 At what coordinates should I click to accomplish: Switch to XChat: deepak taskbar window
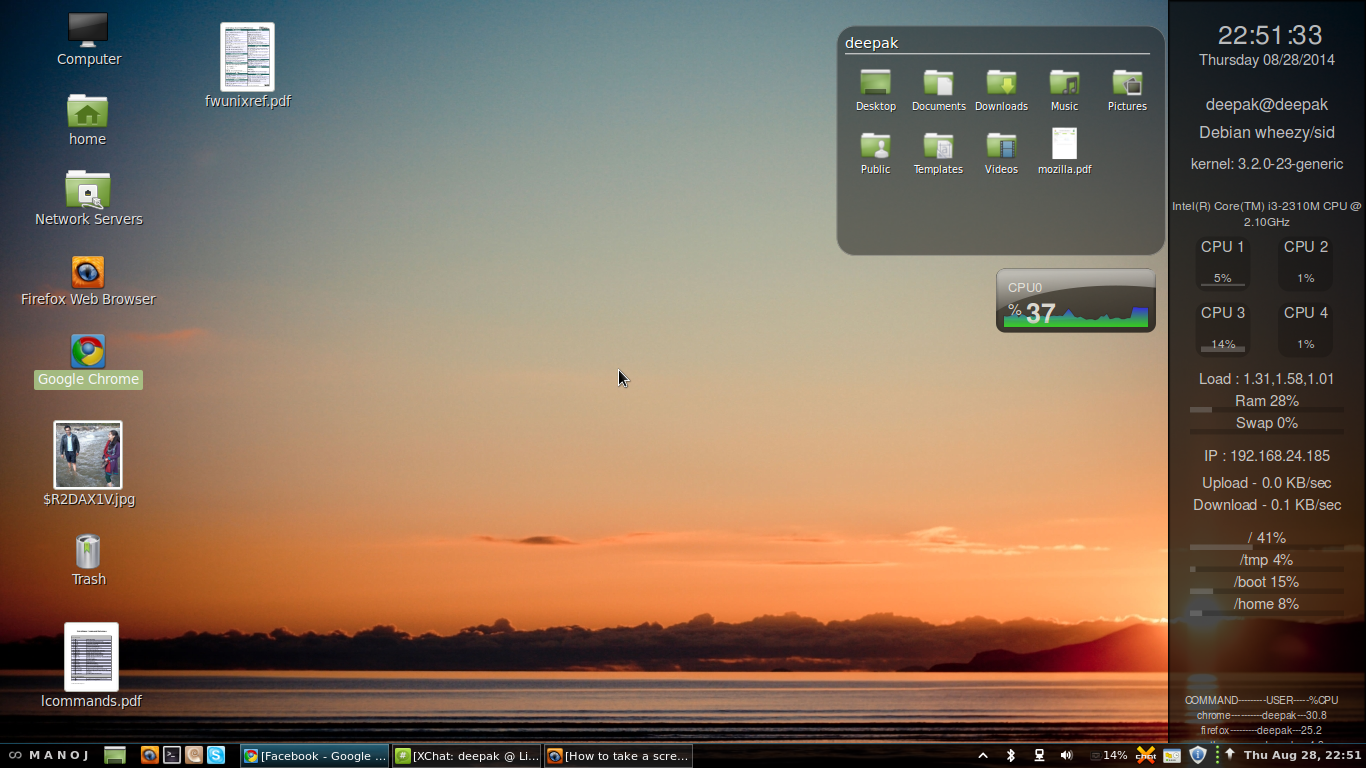pos(466,756)
